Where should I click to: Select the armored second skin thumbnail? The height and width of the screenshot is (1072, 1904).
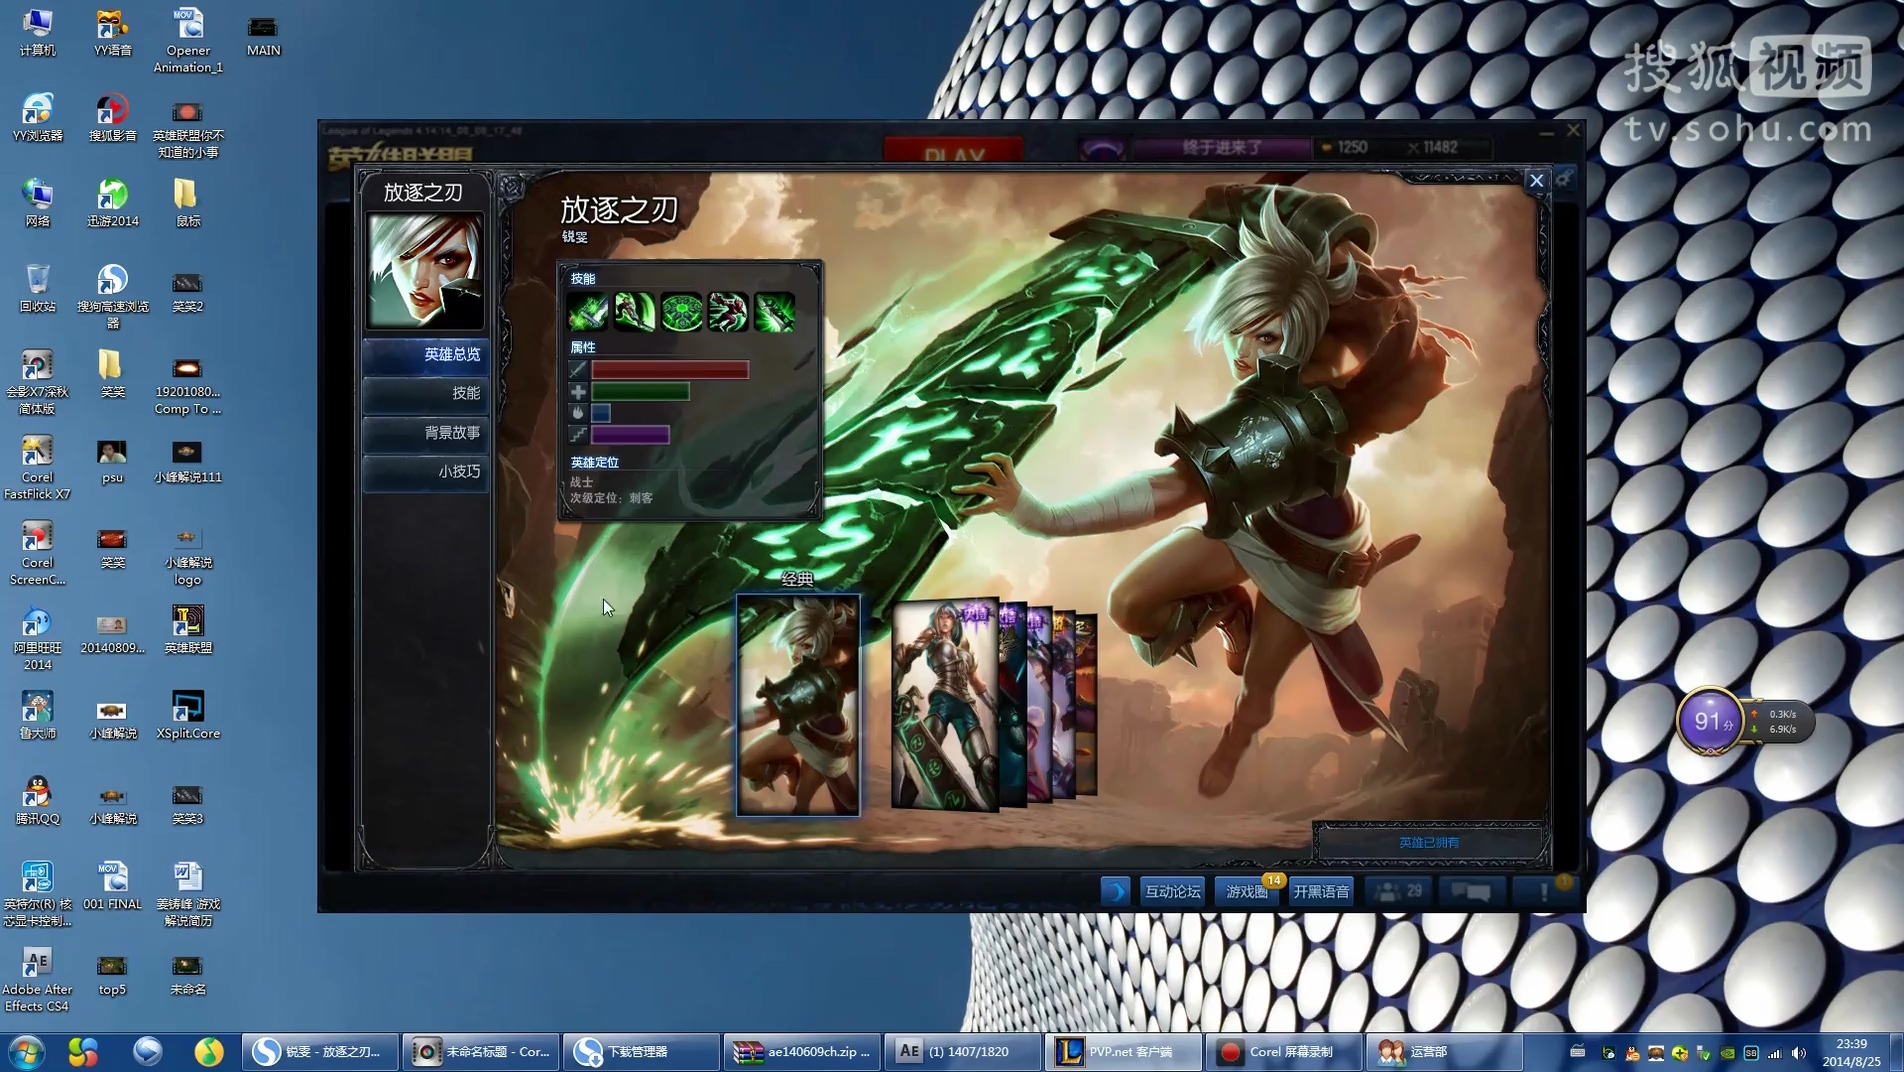[x=943, y=705]
